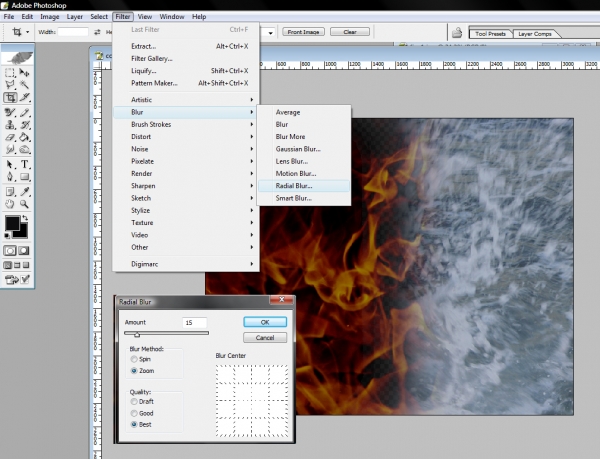Confirm Radial Blur with OK

[x=265, y=322]
